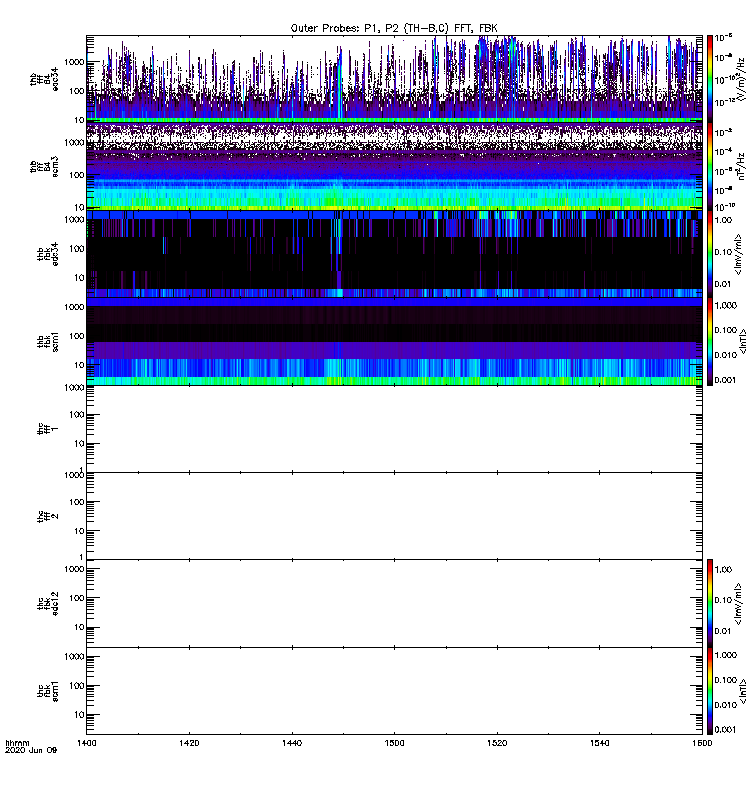Click the 10 tick label on thc fff 2 axis
Screen dimensions: 750x800
79,531
